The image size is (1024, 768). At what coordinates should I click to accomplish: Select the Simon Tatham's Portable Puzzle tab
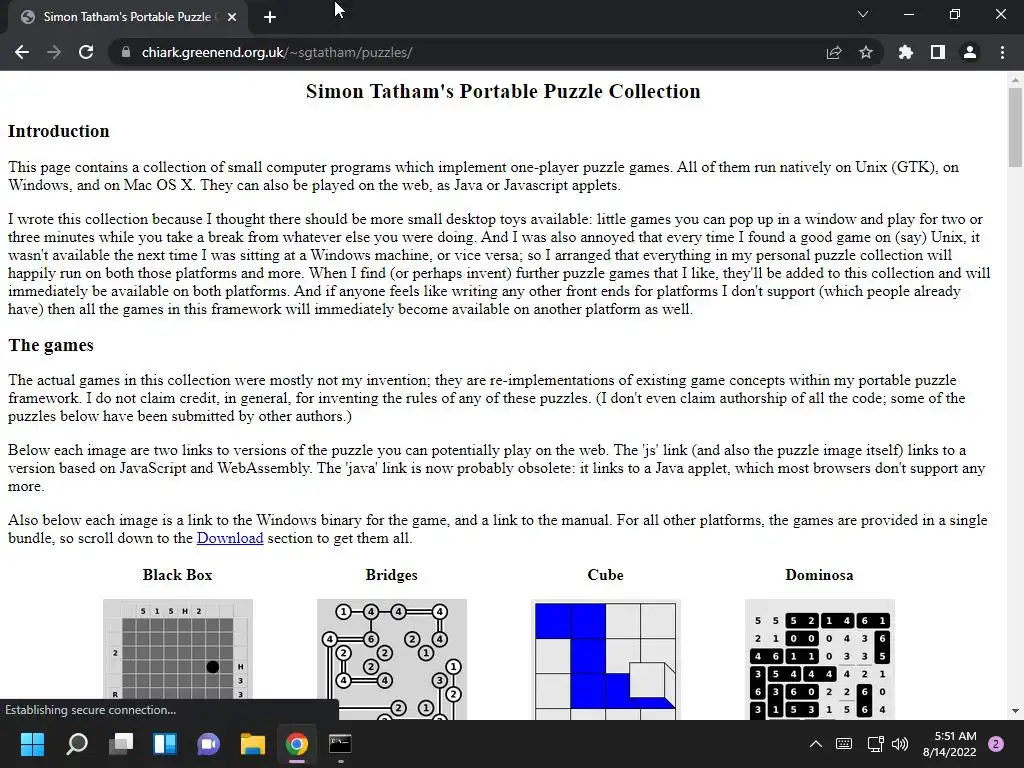pos(127,17)
